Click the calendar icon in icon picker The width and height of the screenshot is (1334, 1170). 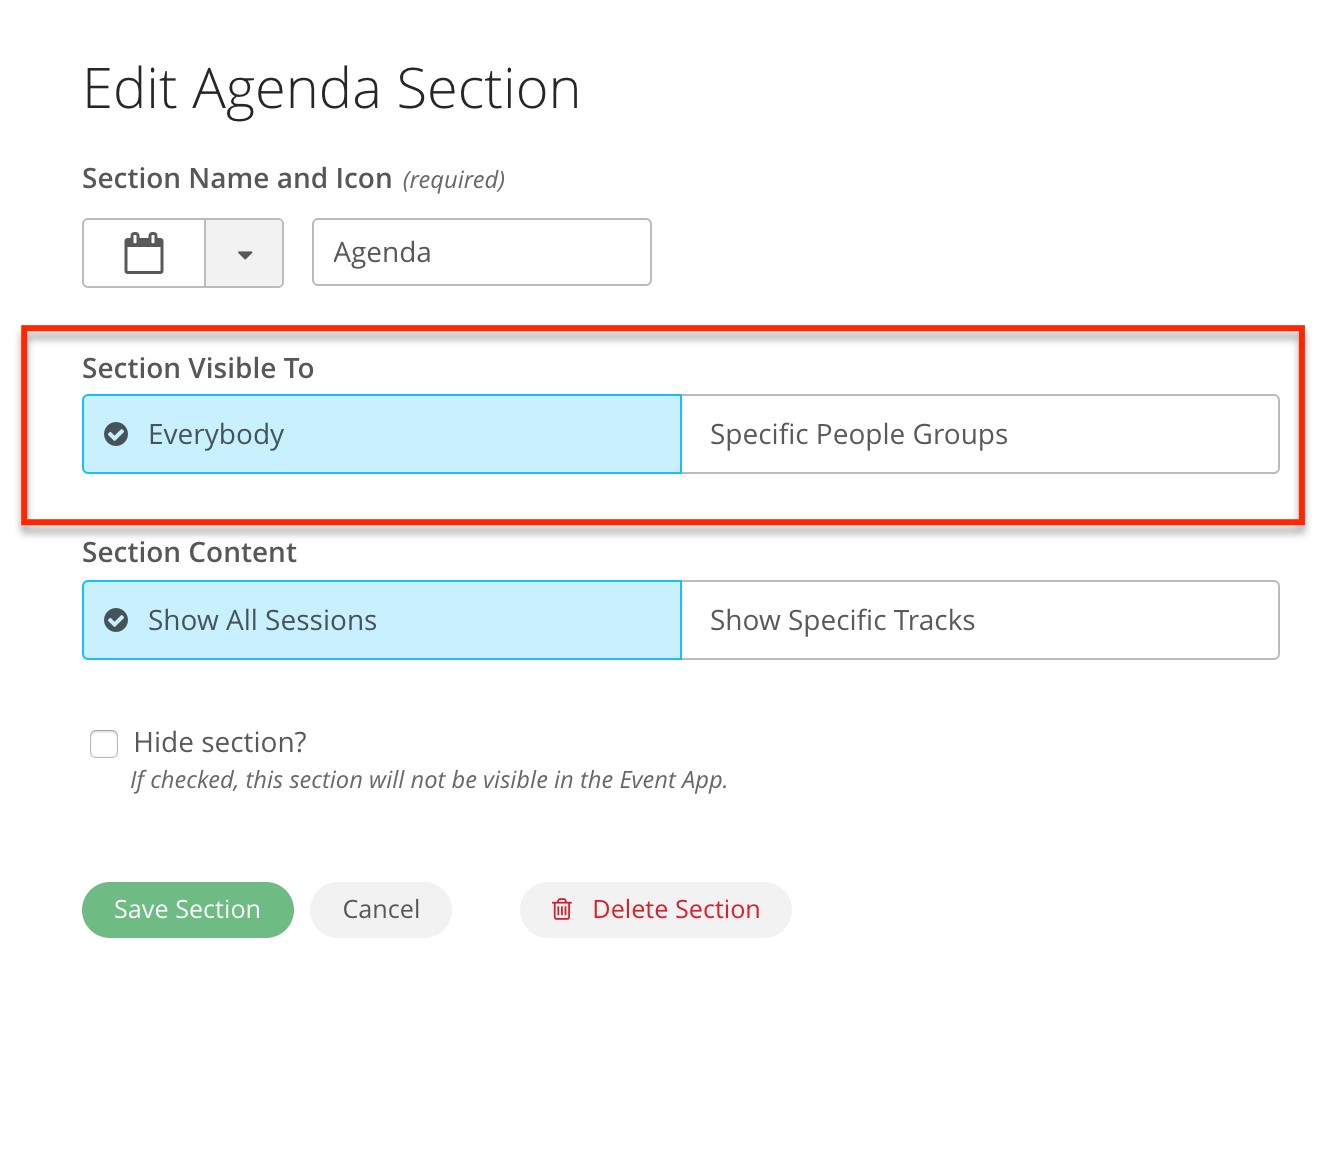click(x=144, y=253)
